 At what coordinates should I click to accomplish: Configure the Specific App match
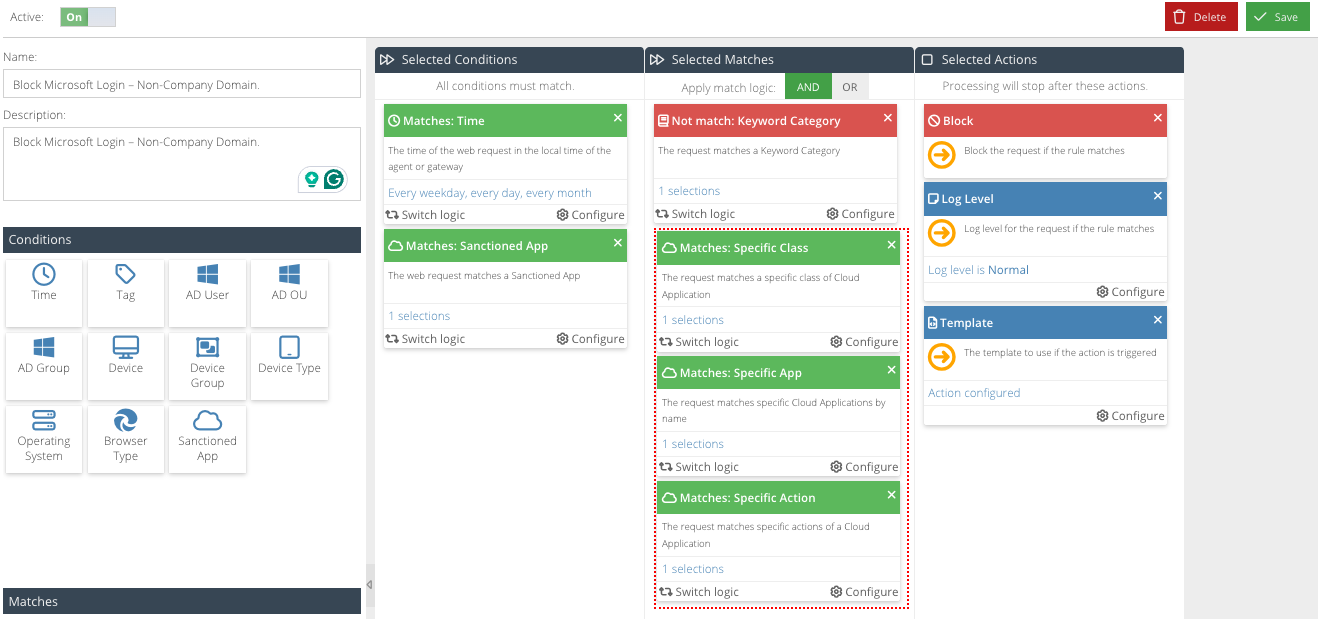pyautogui.click(x=864, y=467)
